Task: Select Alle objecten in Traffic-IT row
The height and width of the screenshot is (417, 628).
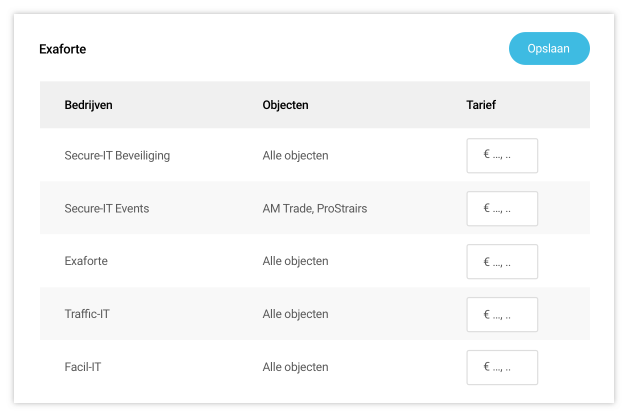Action: (x=295, y=314)
